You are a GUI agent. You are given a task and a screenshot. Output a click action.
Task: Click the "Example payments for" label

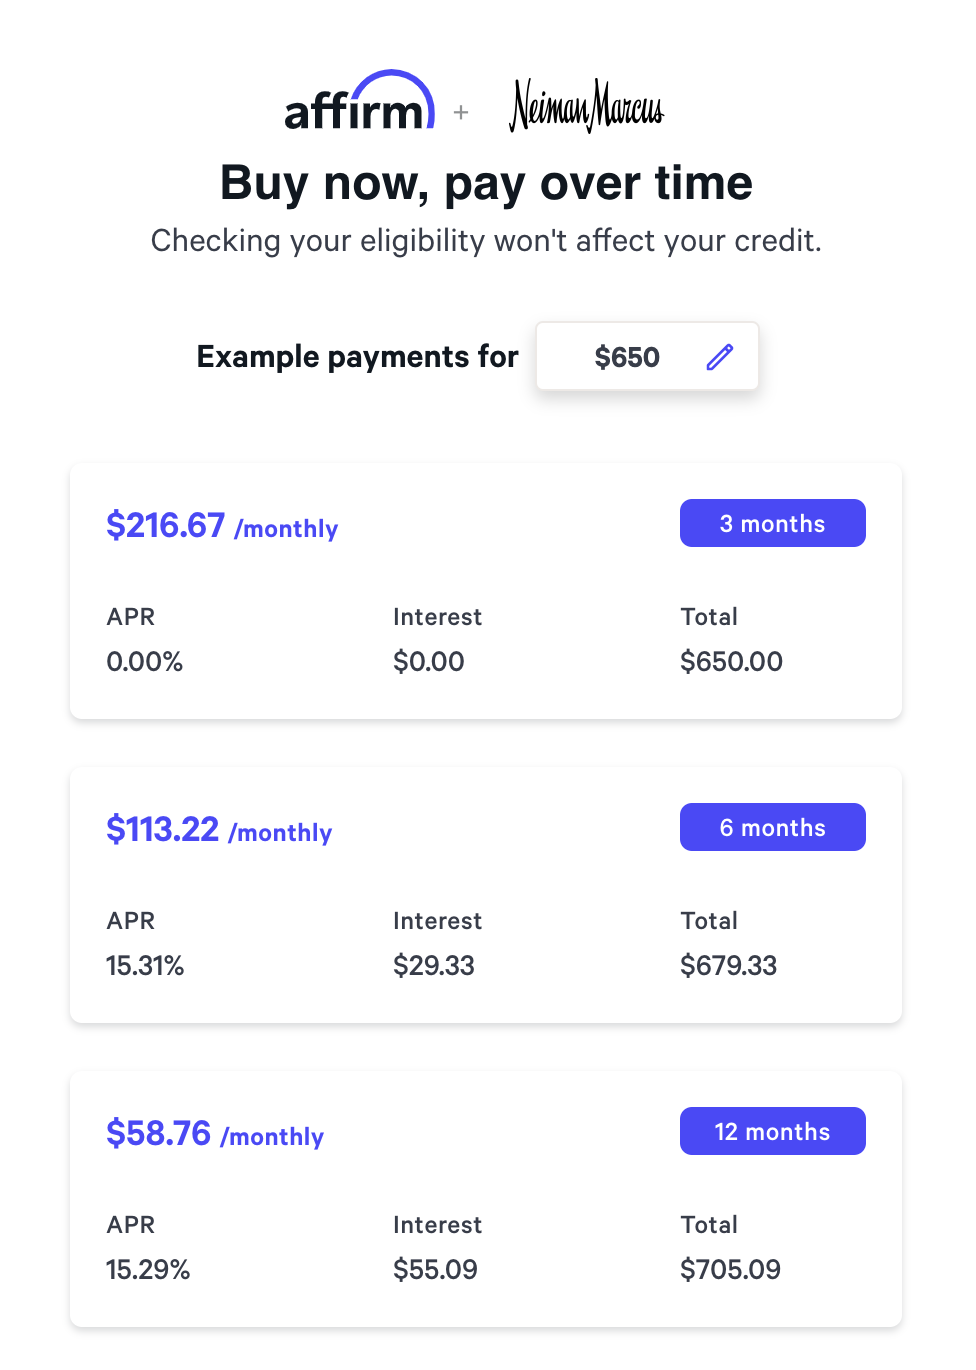(357, 357)
